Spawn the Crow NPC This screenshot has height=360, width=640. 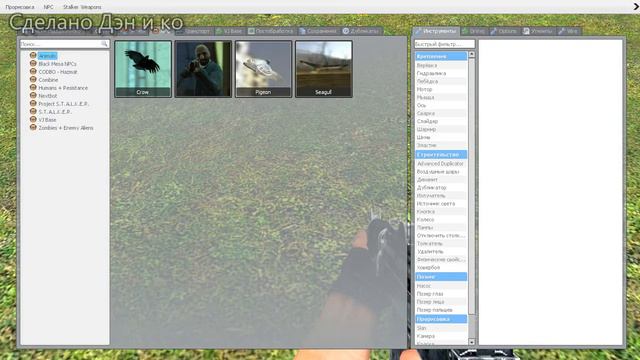(143, 69)
